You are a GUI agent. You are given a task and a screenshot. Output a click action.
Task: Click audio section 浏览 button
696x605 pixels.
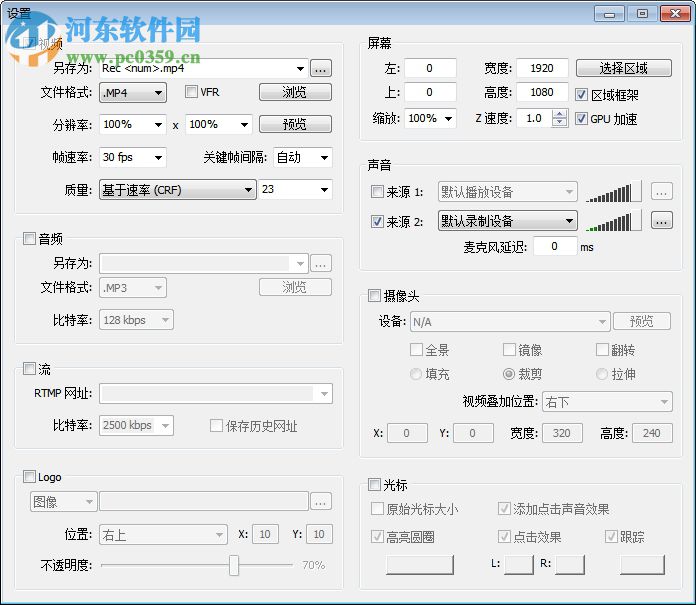295,287
